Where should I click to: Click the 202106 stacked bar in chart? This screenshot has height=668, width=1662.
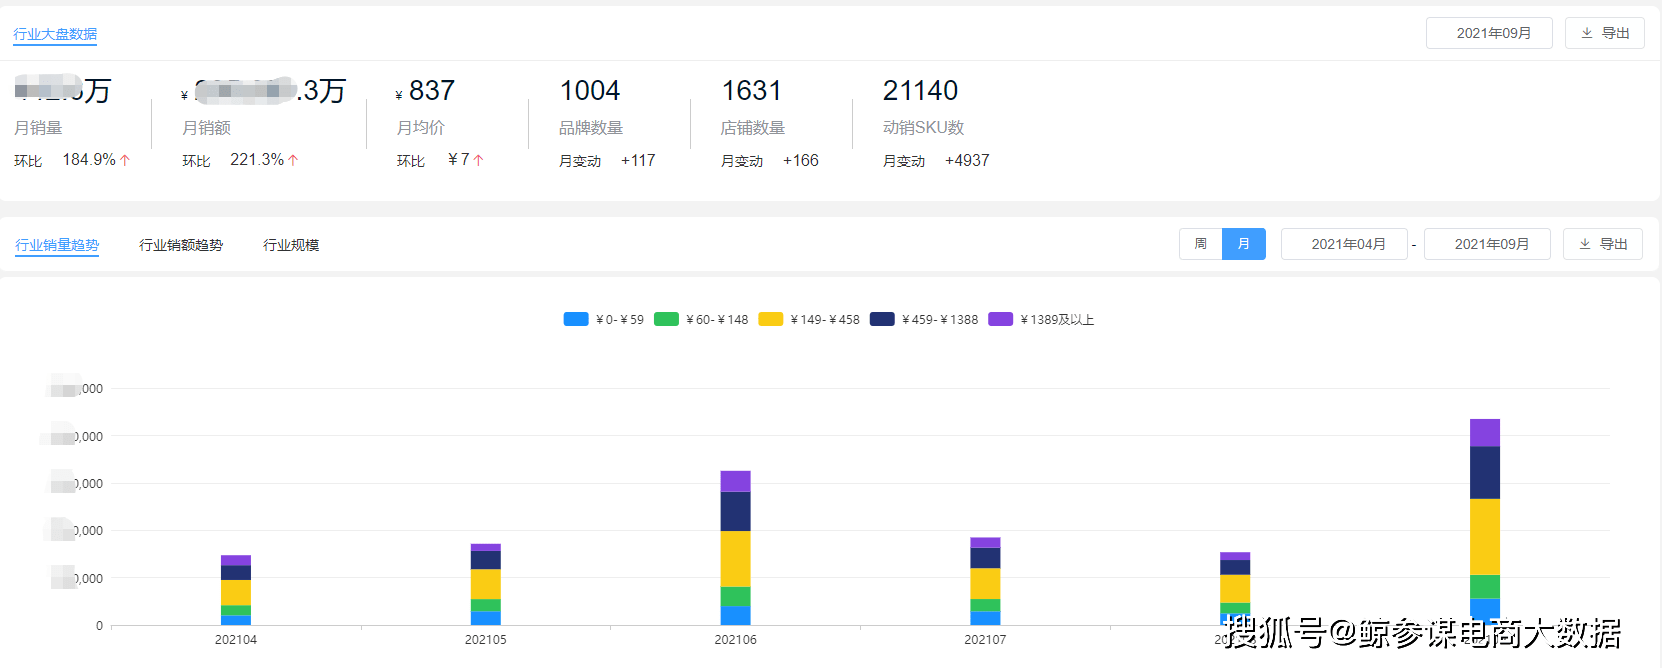(x=735, y=548)
